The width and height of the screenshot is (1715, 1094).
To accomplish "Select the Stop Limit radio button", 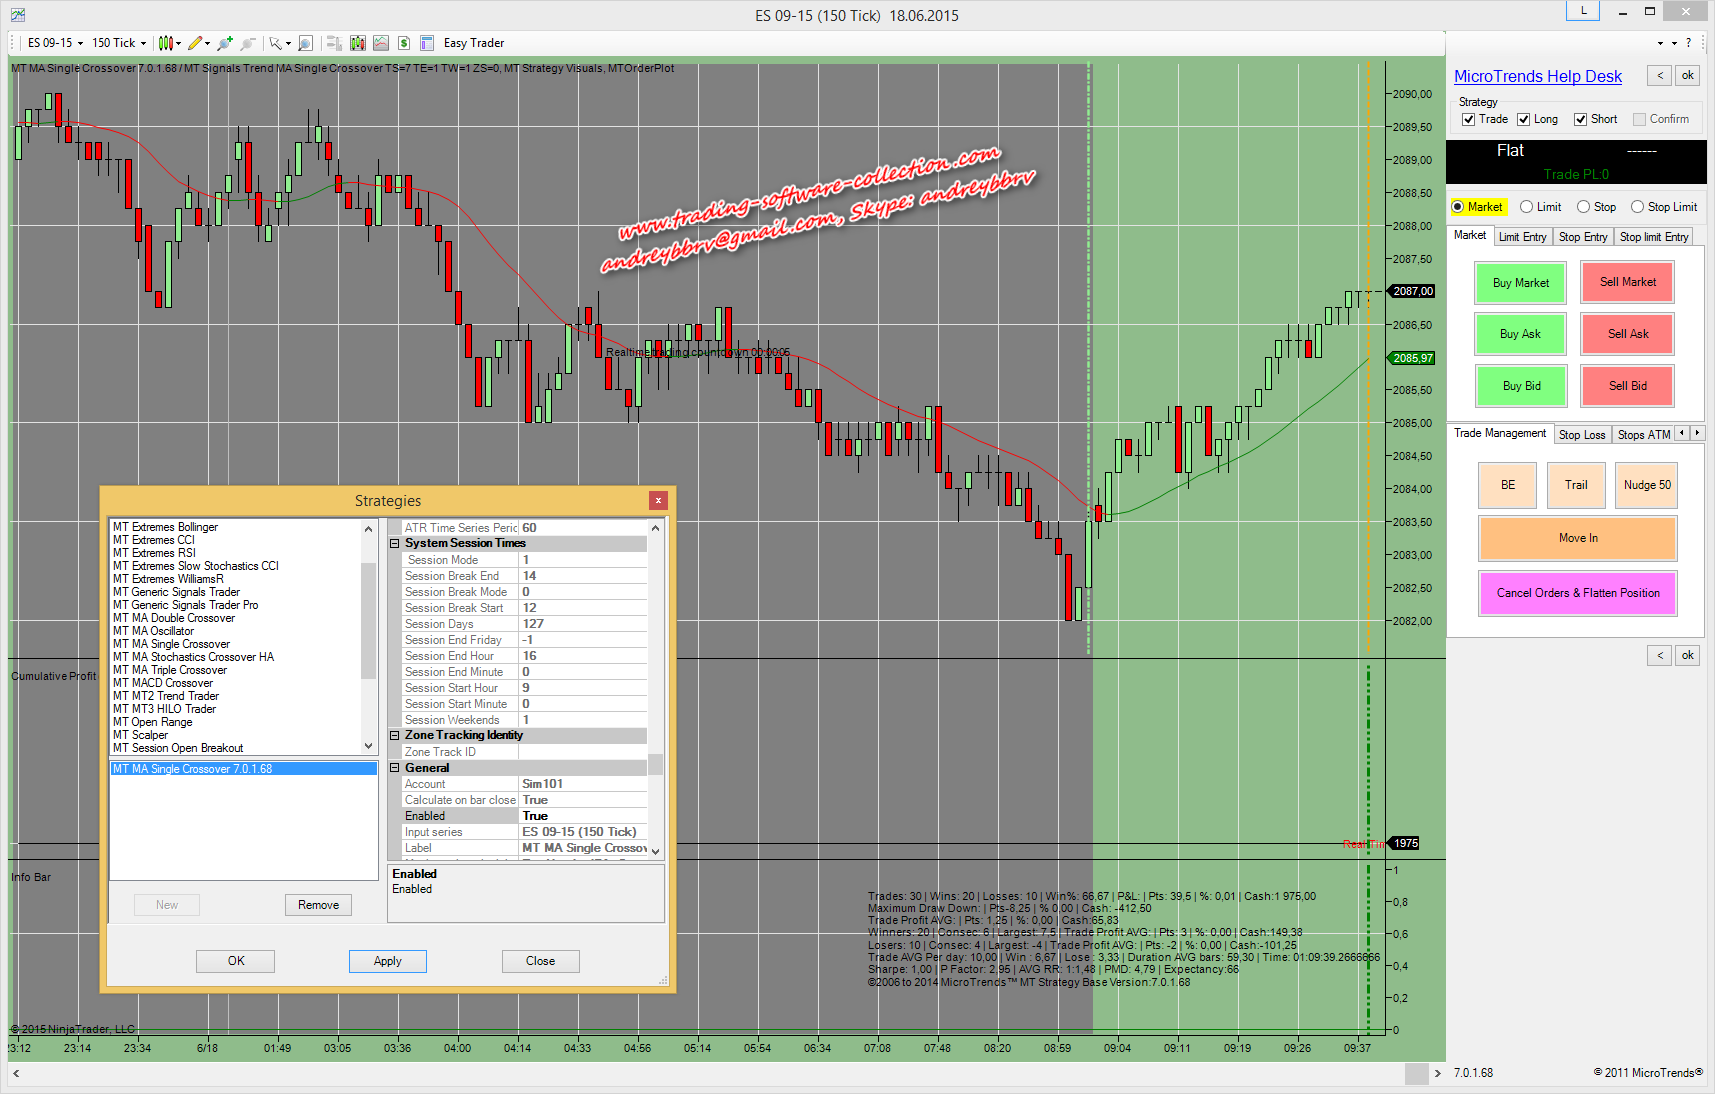I will [1637, 207].
